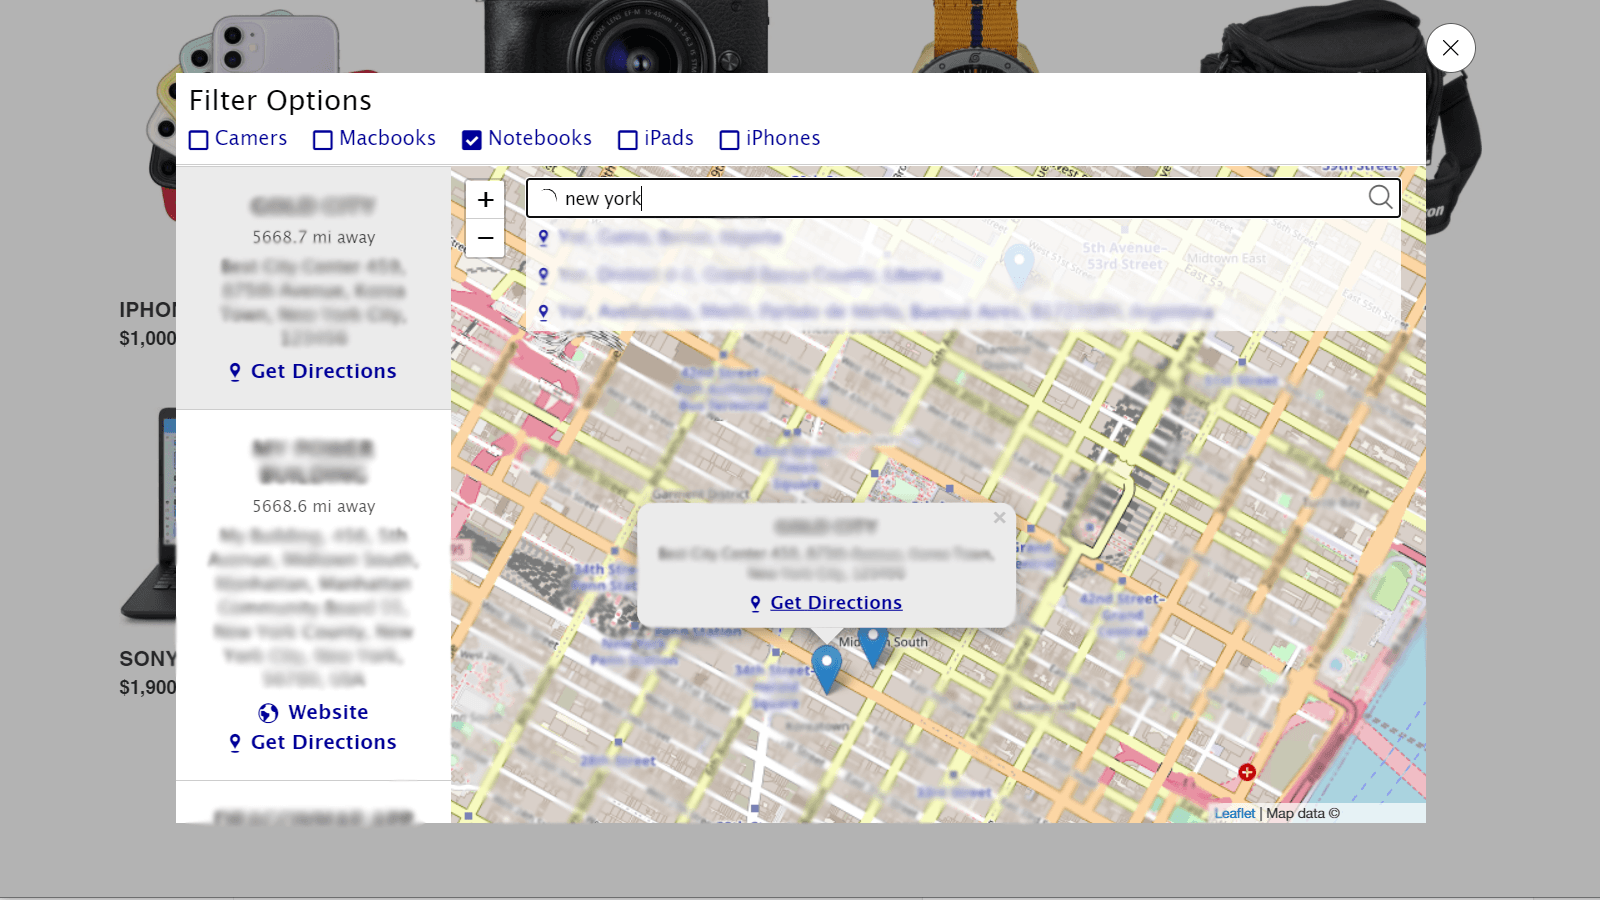The width and height of the screenshot is (1600, 900).
Task: Dismiss the GOLD CITY popup with its X
Action: pyautogui.click(x=999, y=518)
